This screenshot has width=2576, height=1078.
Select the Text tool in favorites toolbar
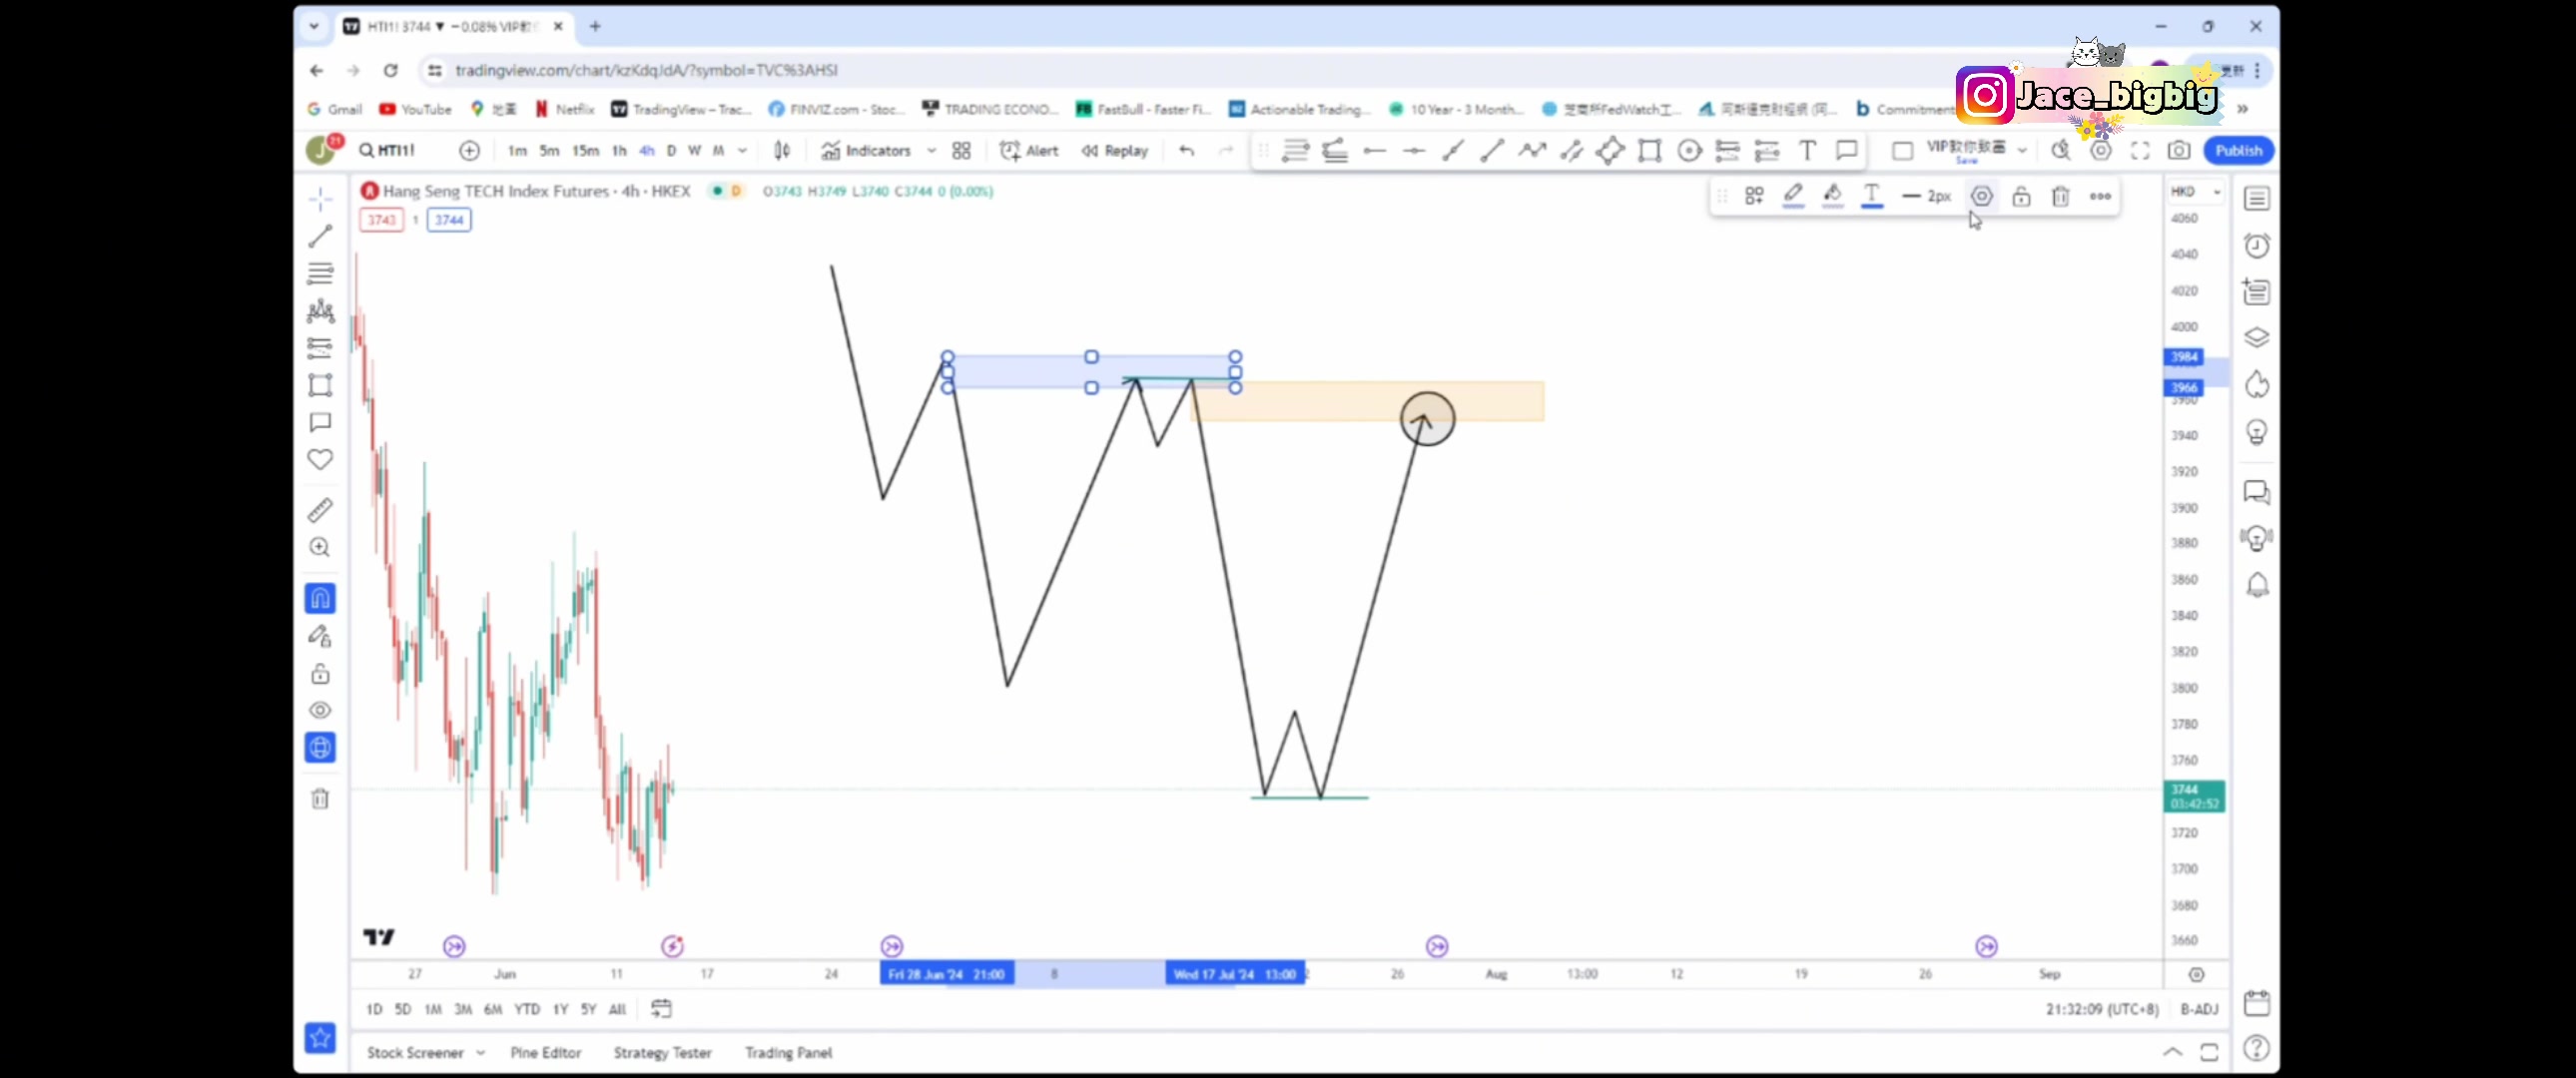(x=1808, y=150)
